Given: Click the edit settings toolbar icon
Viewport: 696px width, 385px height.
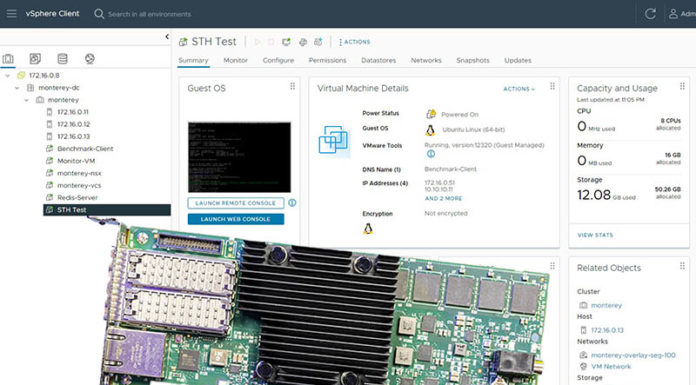Looking at the screenshot, I should point(303,42).
